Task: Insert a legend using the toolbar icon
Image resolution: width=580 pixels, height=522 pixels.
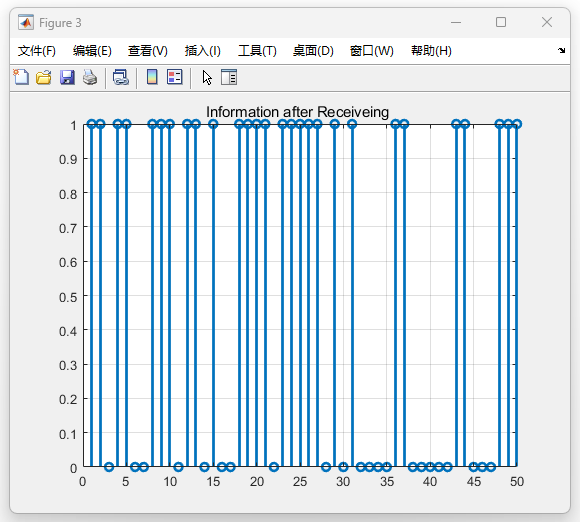Action: [x=175, y=77]
